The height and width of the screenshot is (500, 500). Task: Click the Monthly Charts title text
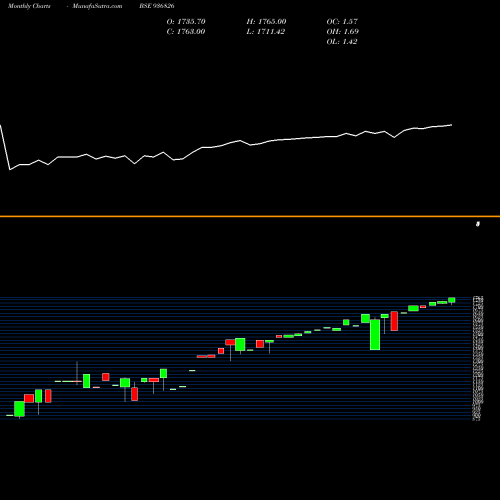point(29,6)
